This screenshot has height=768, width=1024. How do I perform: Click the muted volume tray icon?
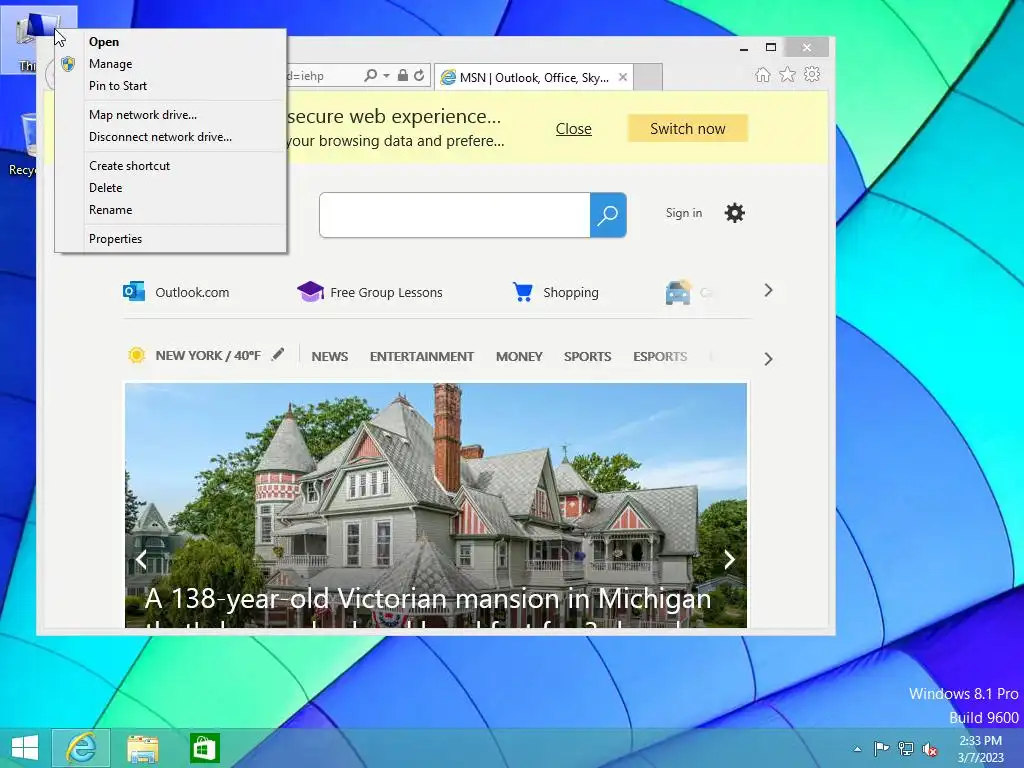(x=930, y=749)
